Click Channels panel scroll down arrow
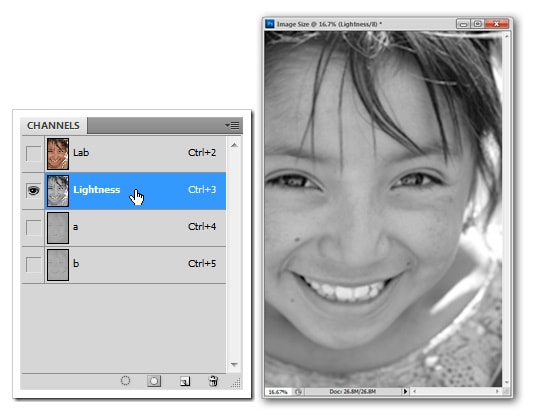 click(x=234, y=364)
